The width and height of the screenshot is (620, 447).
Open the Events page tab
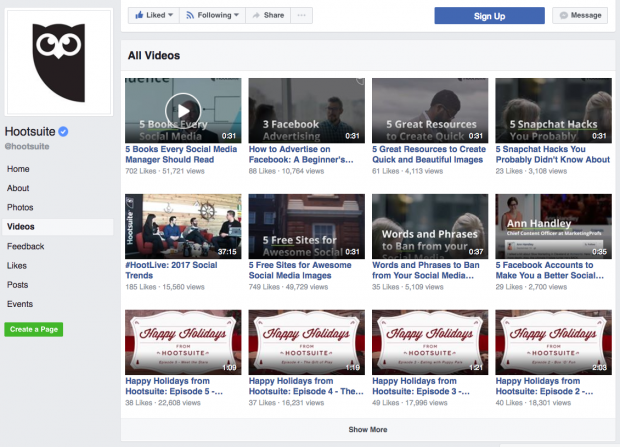tap(20, 304)
